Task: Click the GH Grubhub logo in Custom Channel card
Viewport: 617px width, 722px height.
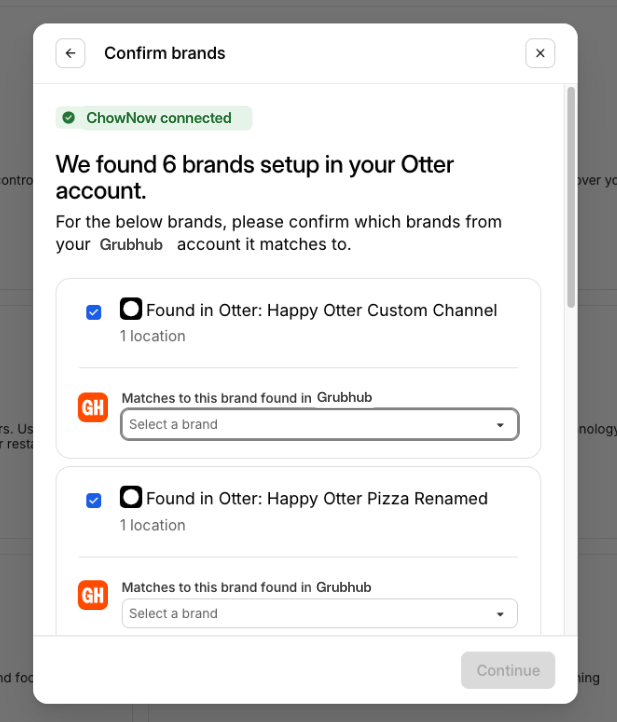Action: click(x=93, y=408)
